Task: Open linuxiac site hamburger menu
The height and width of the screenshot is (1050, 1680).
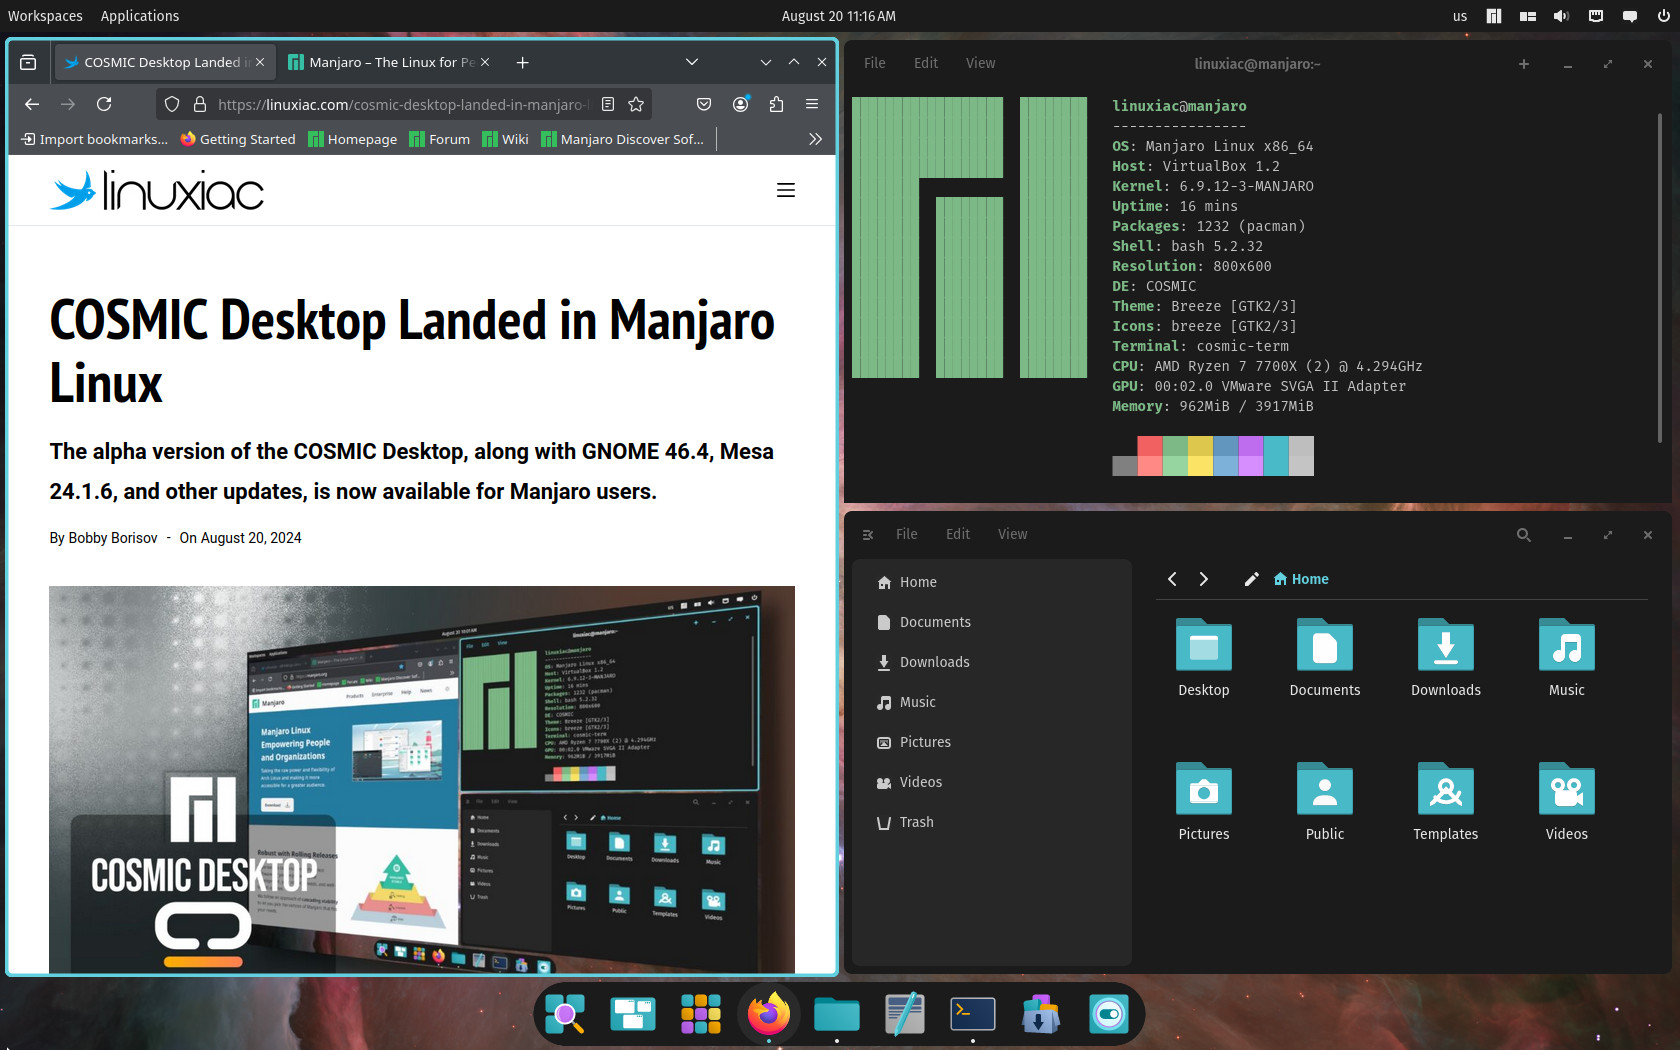Action: tap(786, 190)
